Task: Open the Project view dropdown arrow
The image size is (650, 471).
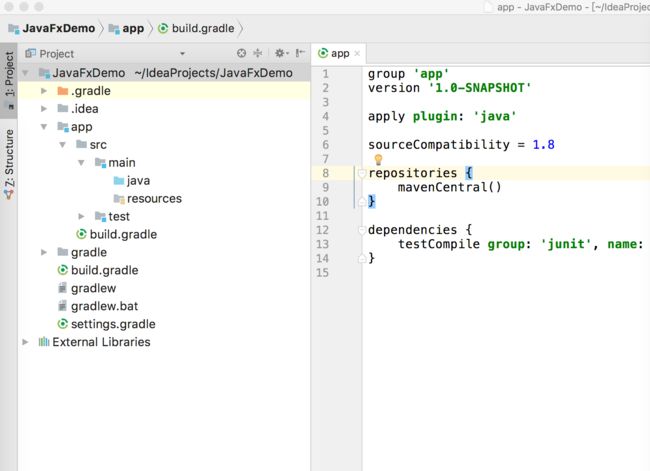Action: [182, 53]
